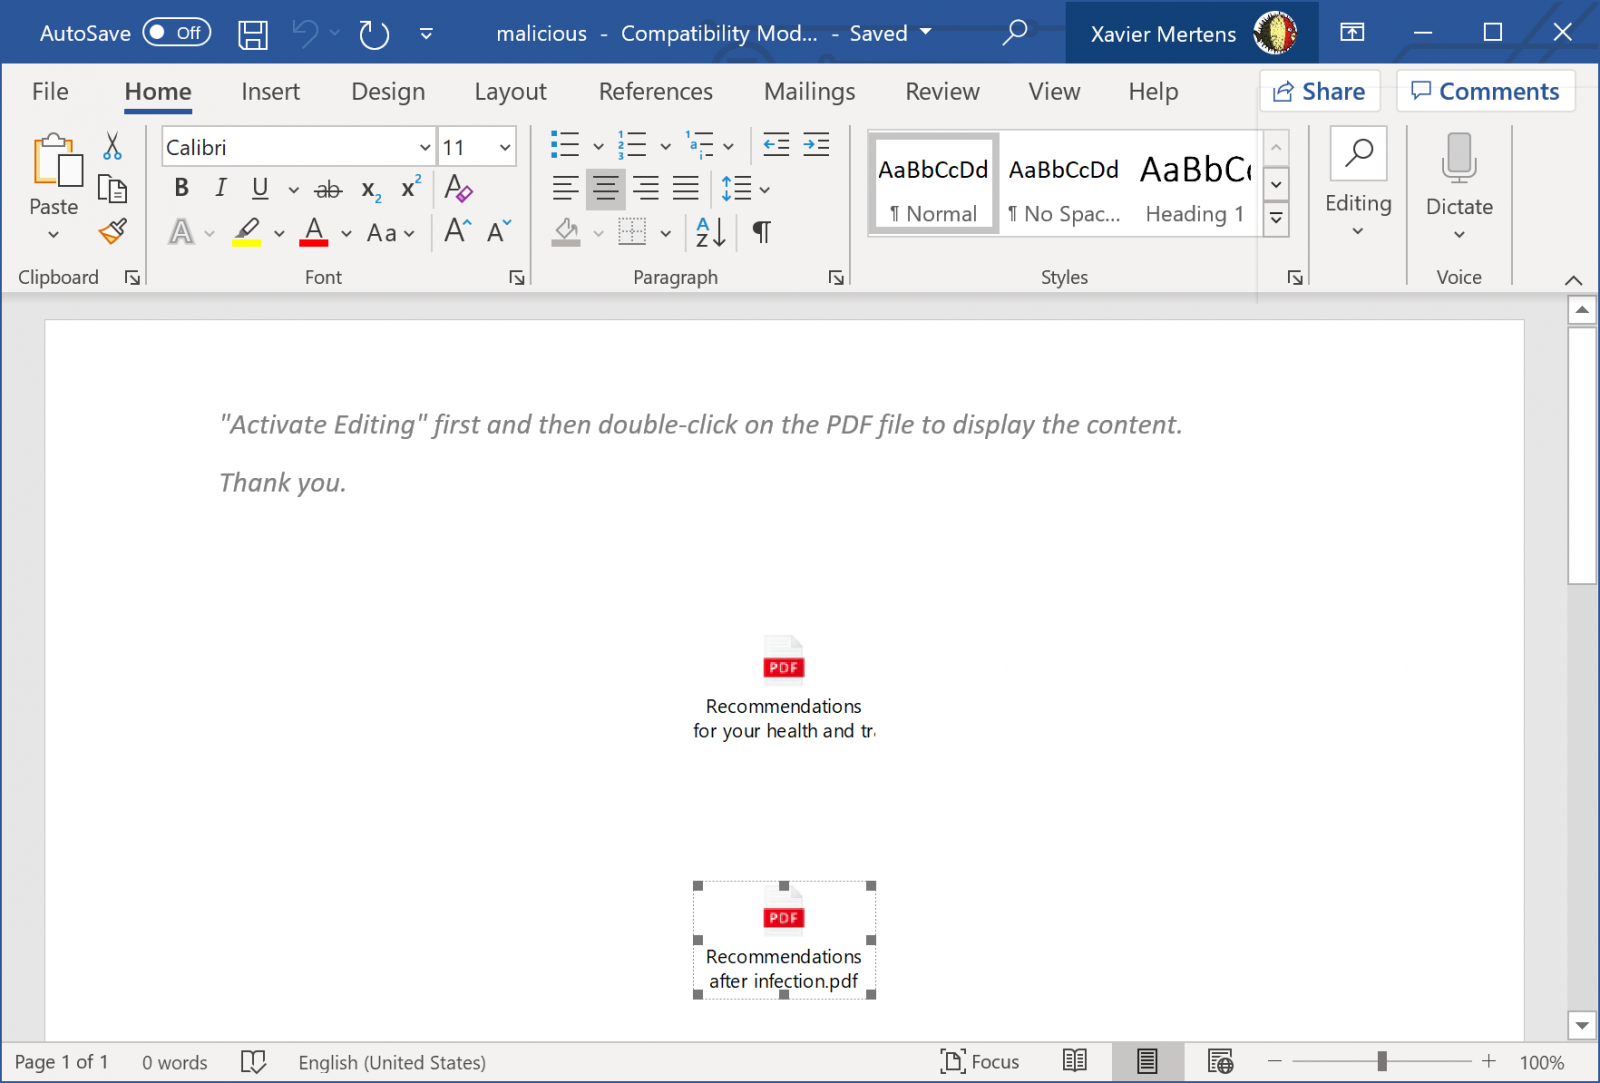Toggle Bold formatting

pyautogui.click(x=181, y=188)
